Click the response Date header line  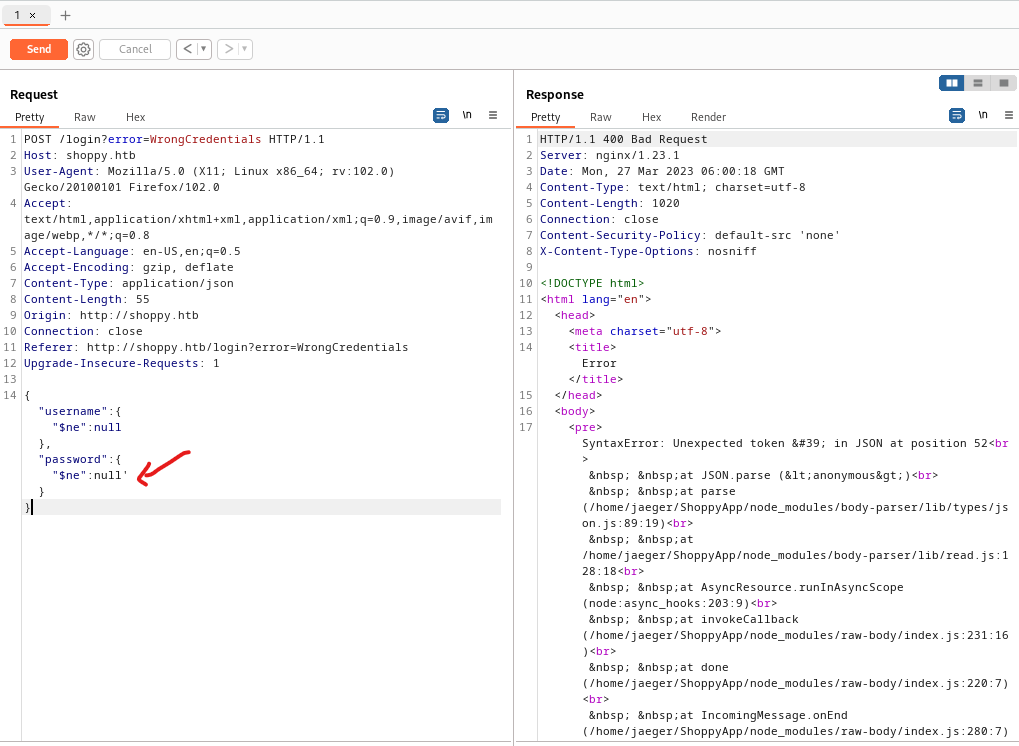pos(662,172)
